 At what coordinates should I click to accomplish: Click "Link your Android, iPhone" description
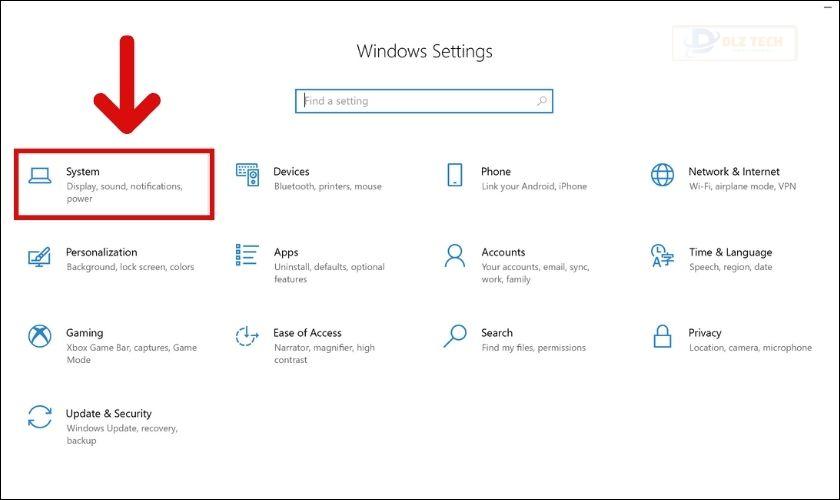[534, 186]
